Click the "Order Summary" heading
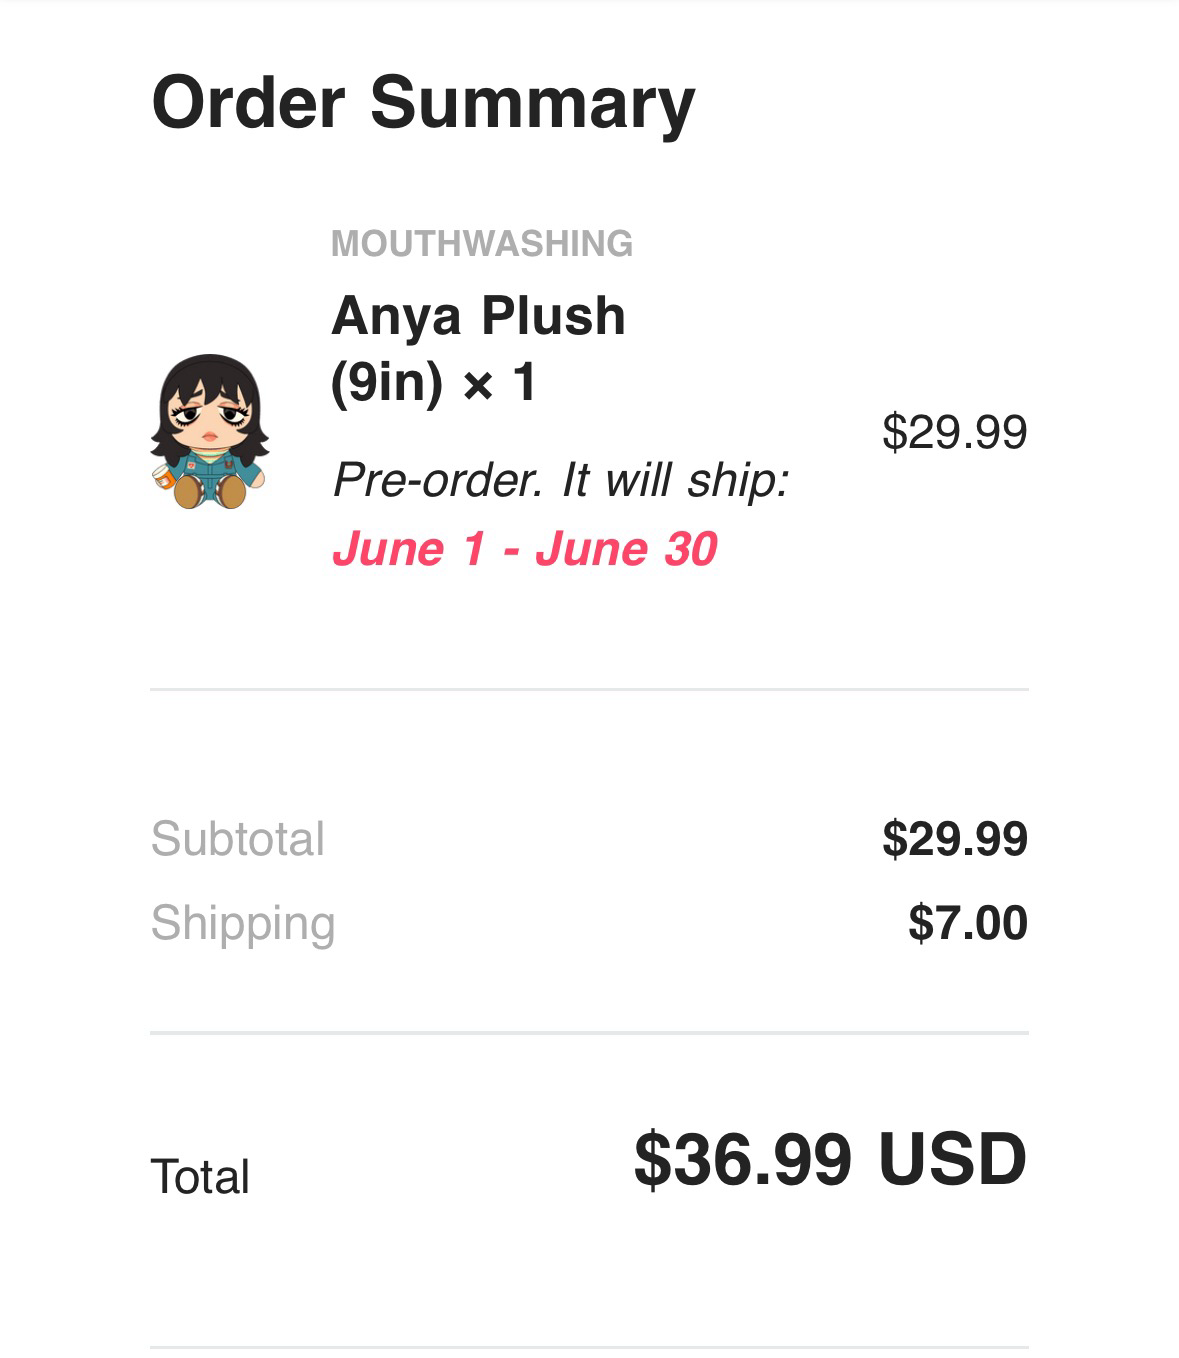 [423, 103]
